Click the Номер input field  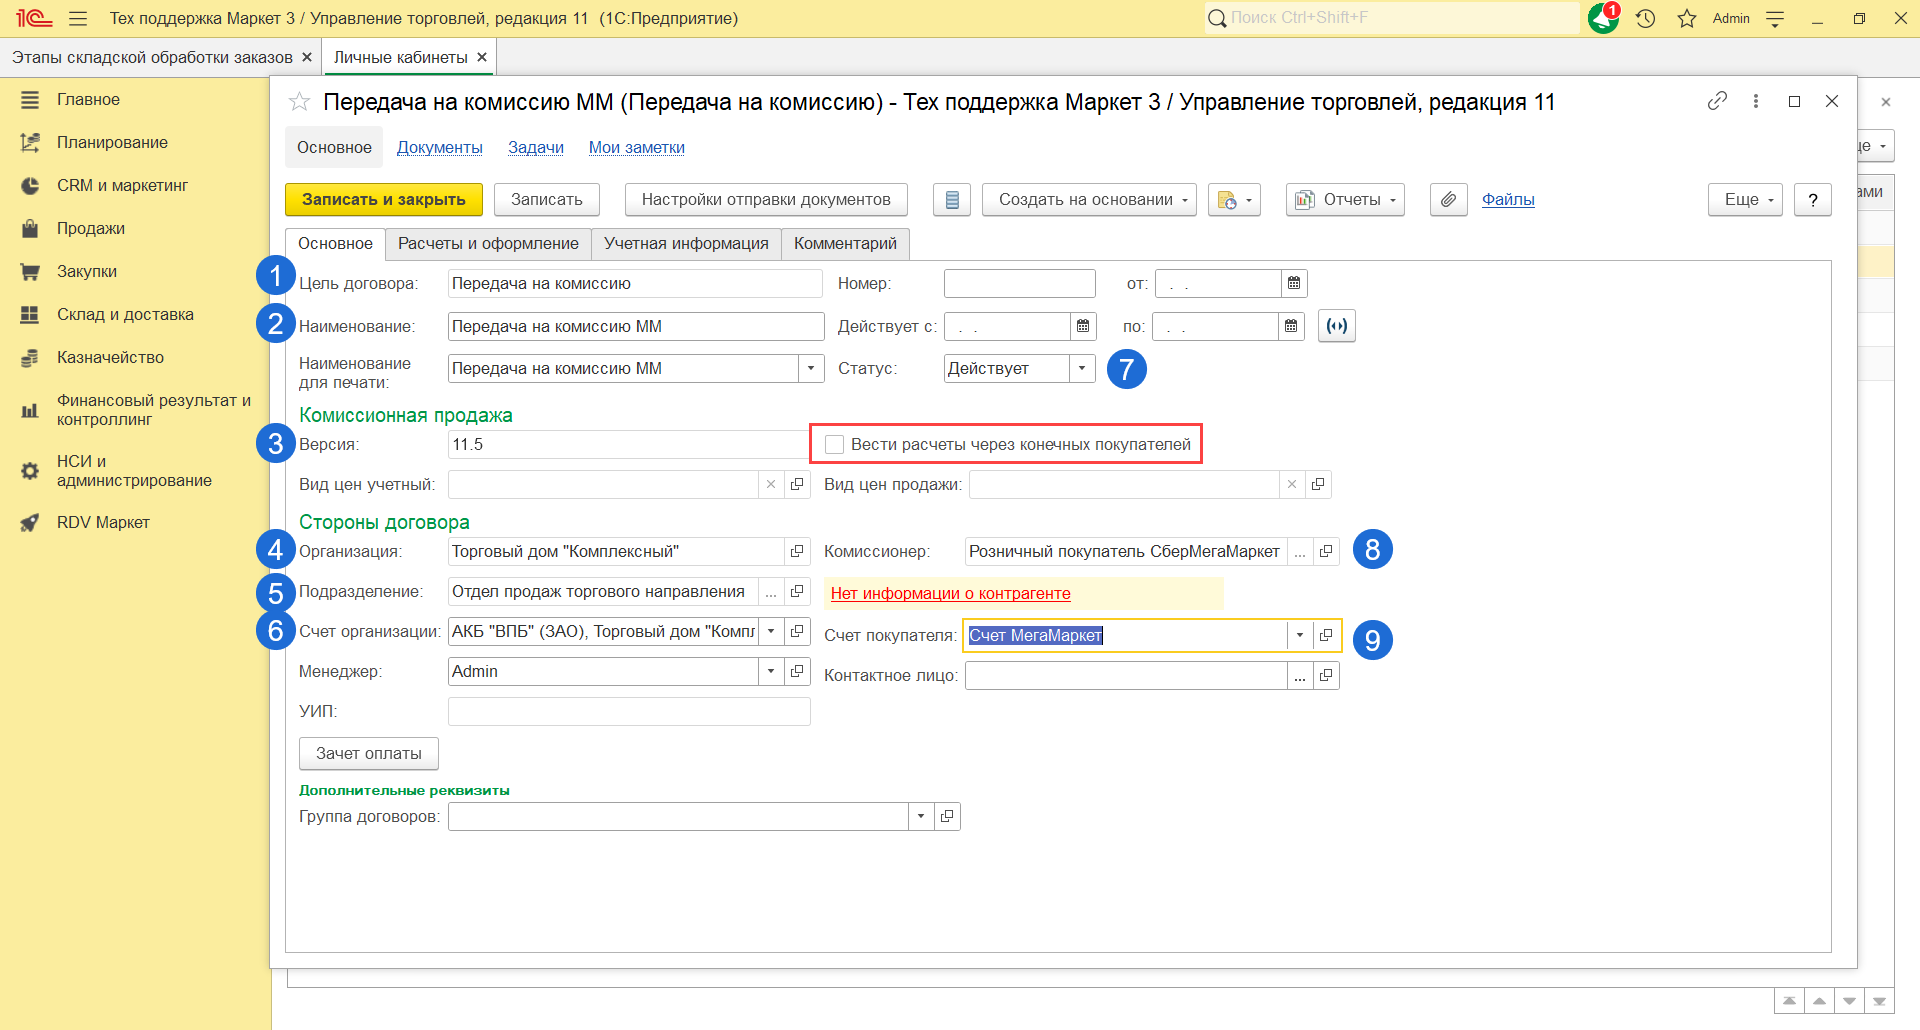[1020, 284]
